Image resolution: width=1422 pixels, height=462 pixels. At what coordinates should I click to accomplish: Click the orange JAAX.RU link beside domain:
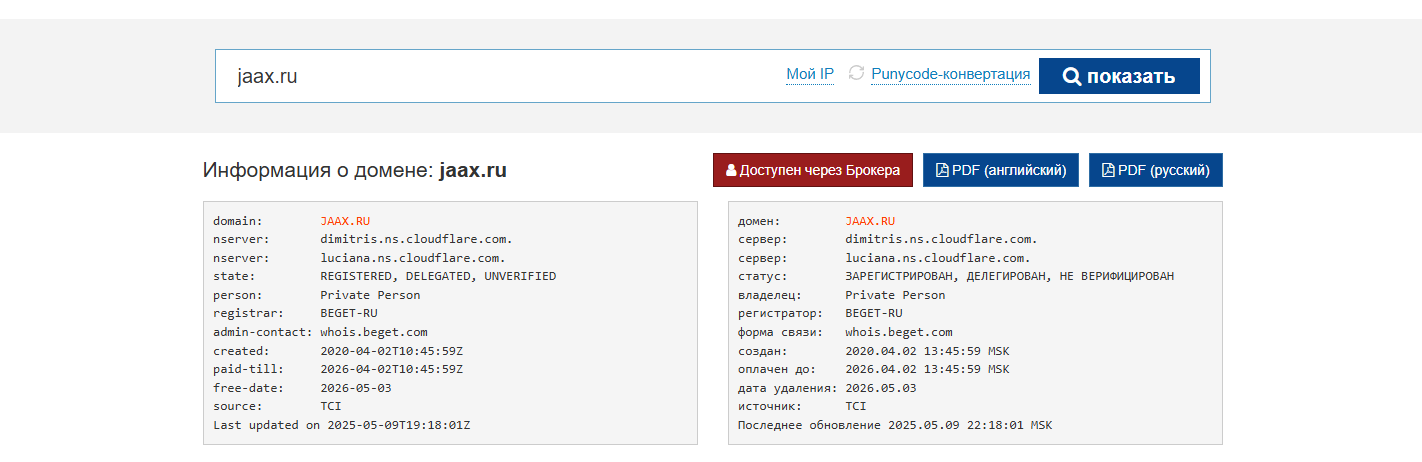(345, 221)
